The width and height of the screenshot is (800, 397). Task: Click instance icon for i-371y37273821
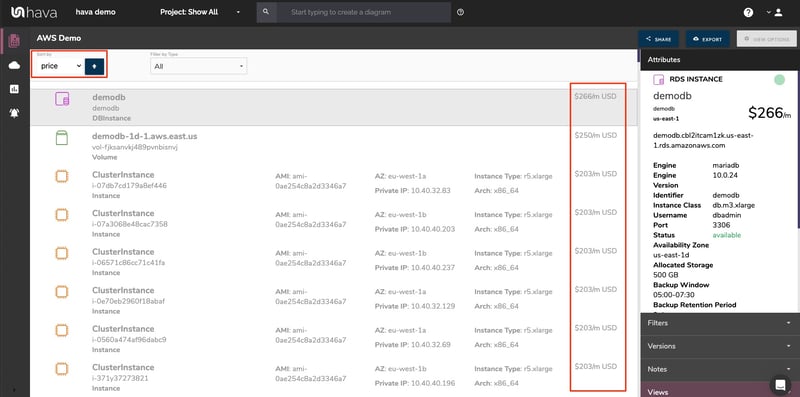click(x=62, y=368)
